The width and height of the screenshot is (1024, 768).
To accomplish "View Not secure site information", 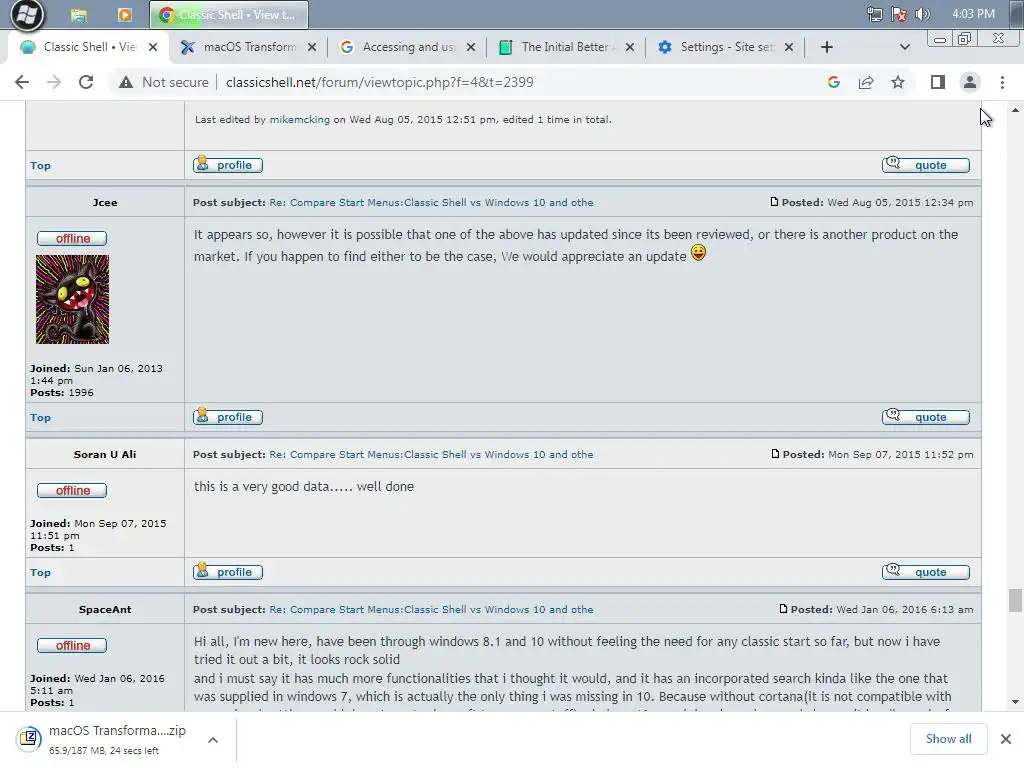I will [x=163, y=82].
